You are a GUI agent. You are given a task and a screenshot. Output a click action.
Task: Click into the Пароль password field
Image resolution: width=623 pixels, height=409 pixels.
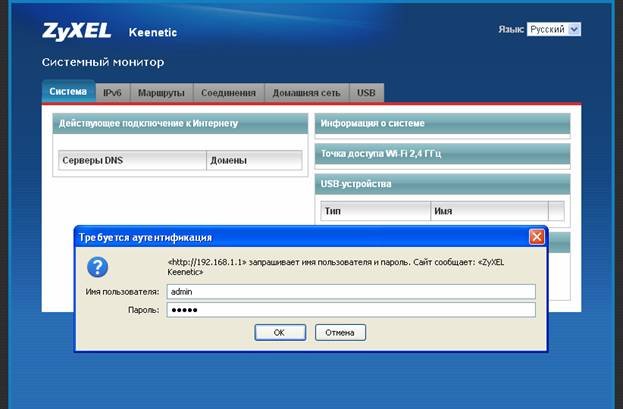[350, 310]
